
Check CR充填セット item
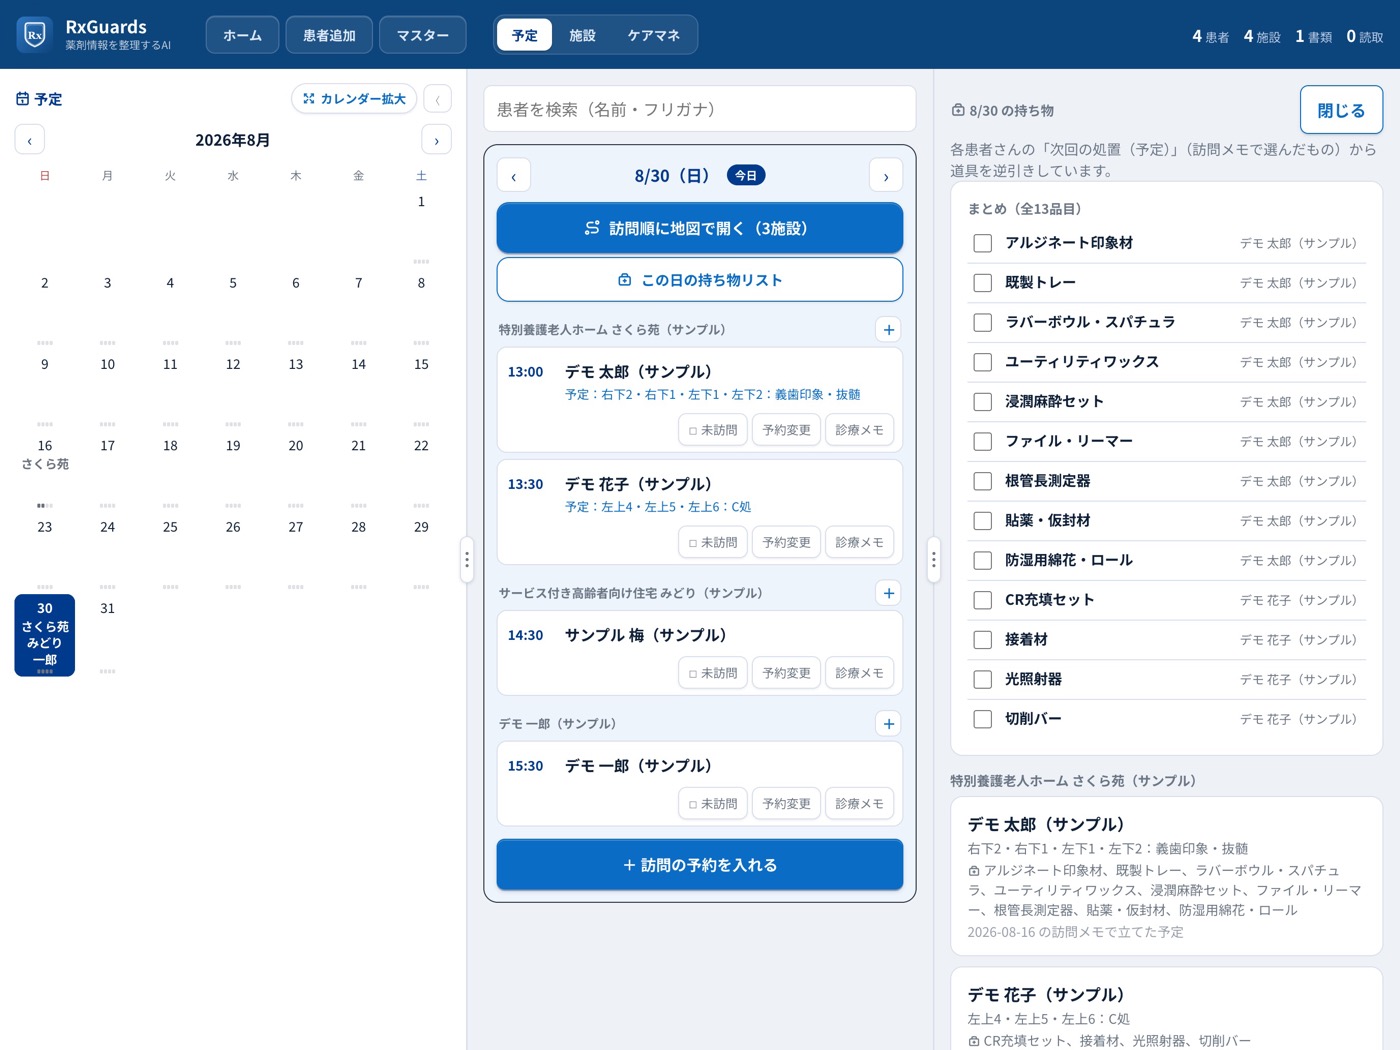(x=983, y=600)
